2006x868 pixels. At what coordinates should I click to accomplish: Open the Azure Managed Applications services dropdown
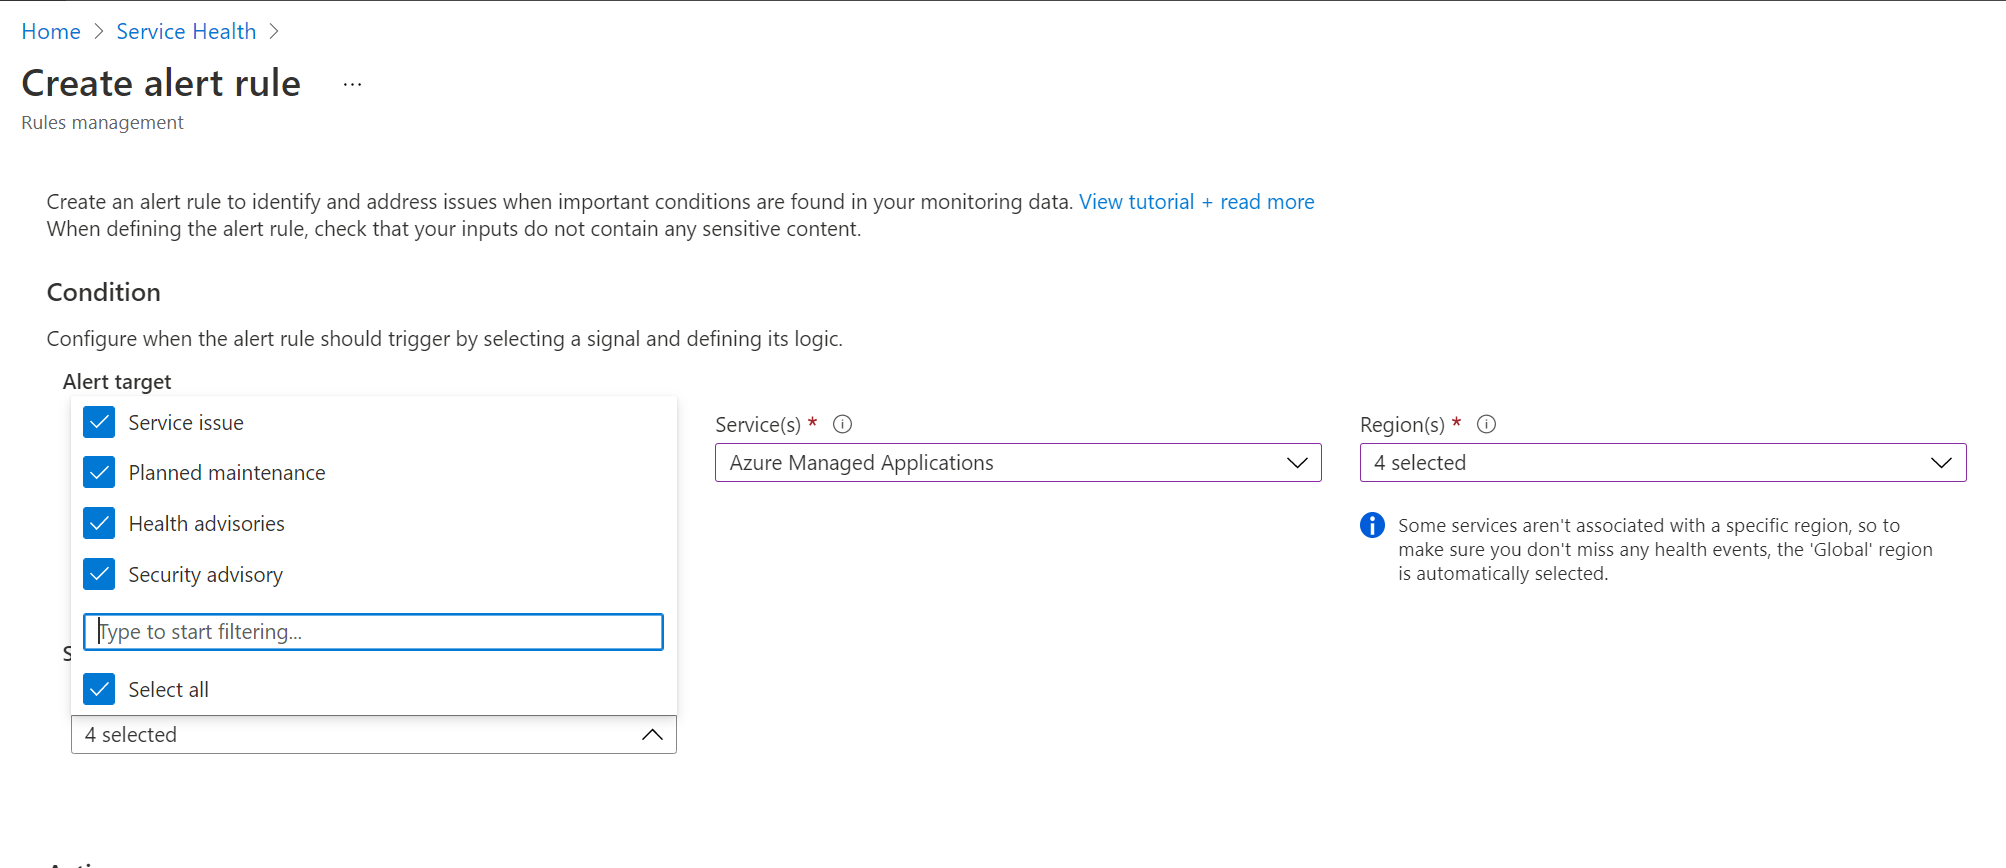pos(1018,463)
